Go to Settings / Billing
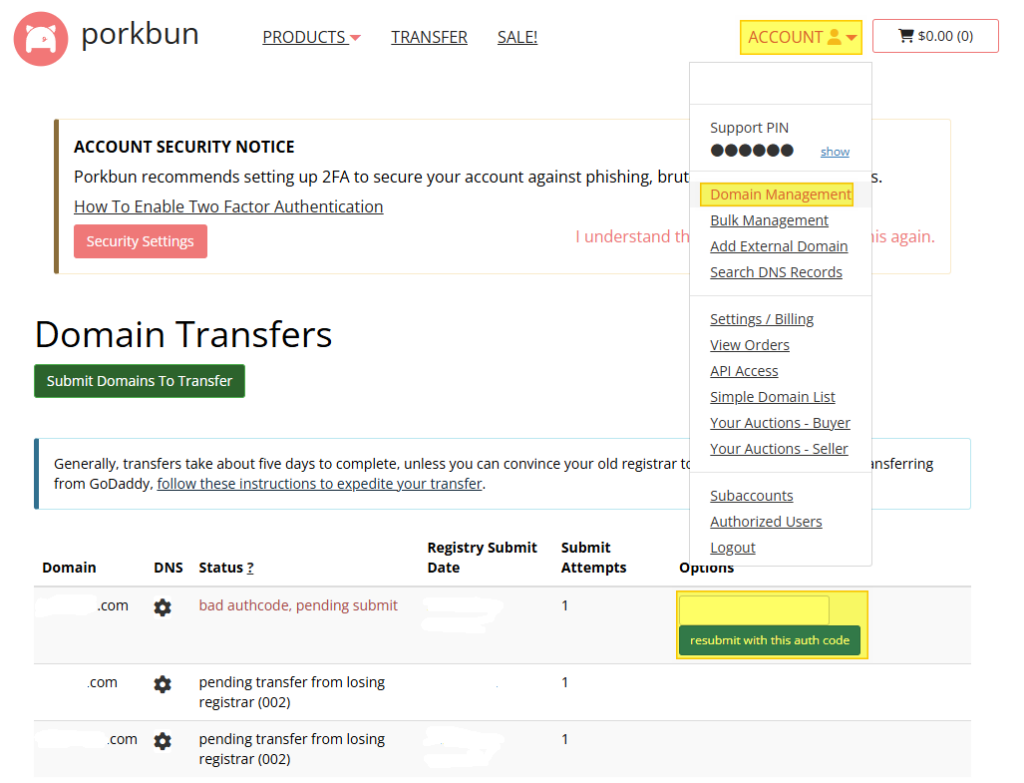Screen dimensions: 1024x783 [x=761, y=319]
